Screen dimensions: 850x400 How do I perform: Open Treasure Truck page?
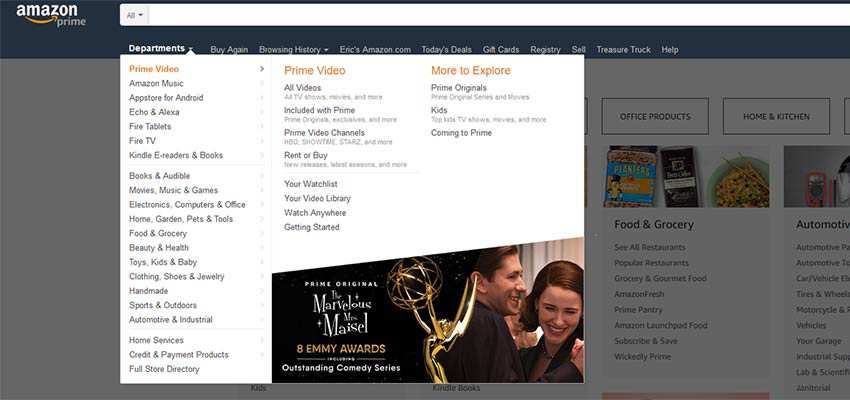[623, 49]
